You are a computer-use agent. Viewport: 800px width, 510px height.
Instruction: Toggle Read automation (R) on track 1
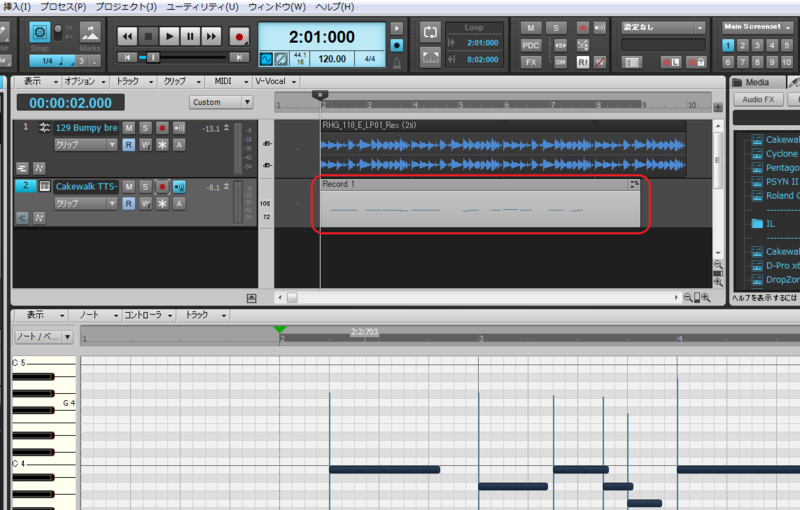click(129, 145)
